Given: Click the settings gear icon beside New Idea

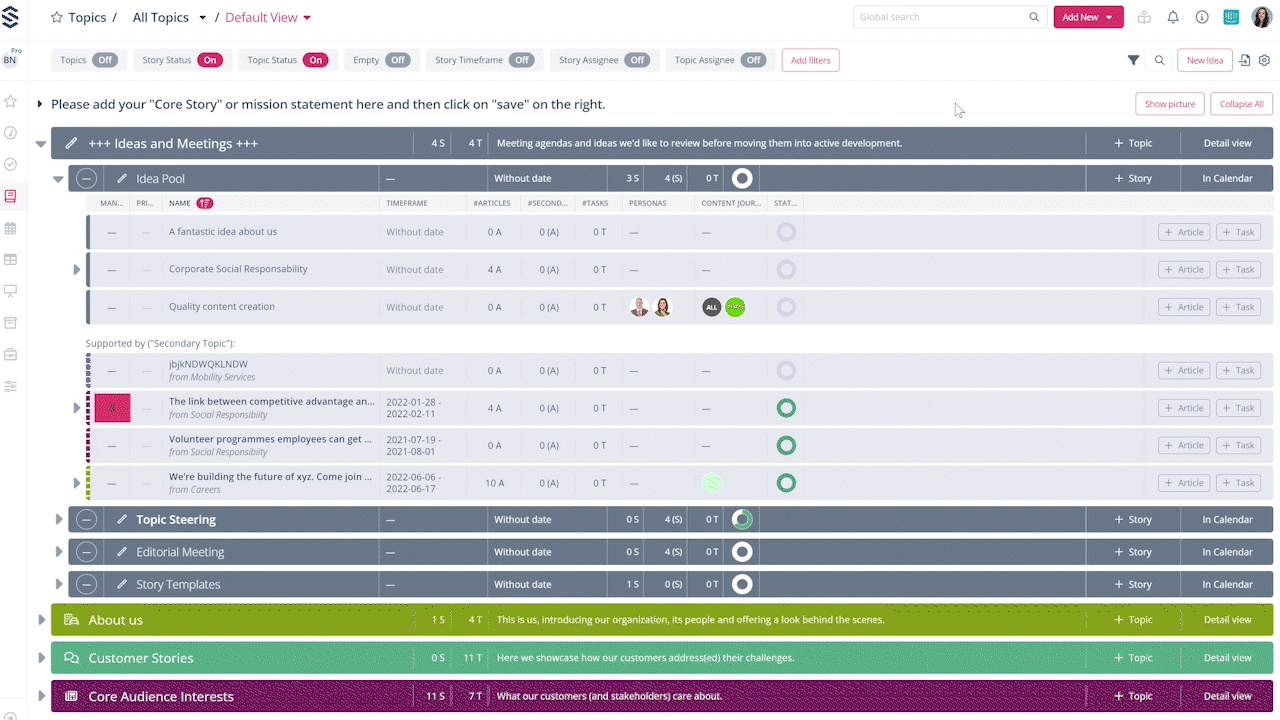Looking at the screenshot, I should pyautogui.click(x=1264, y=60).
